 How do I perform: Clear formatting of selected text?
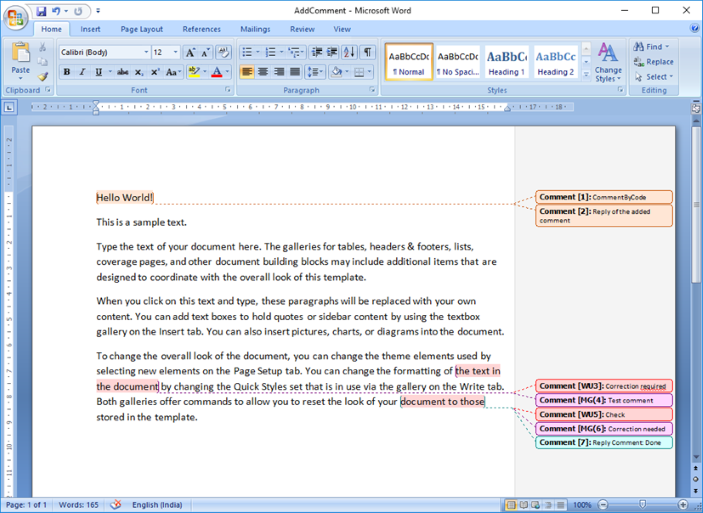pos(223,52)
